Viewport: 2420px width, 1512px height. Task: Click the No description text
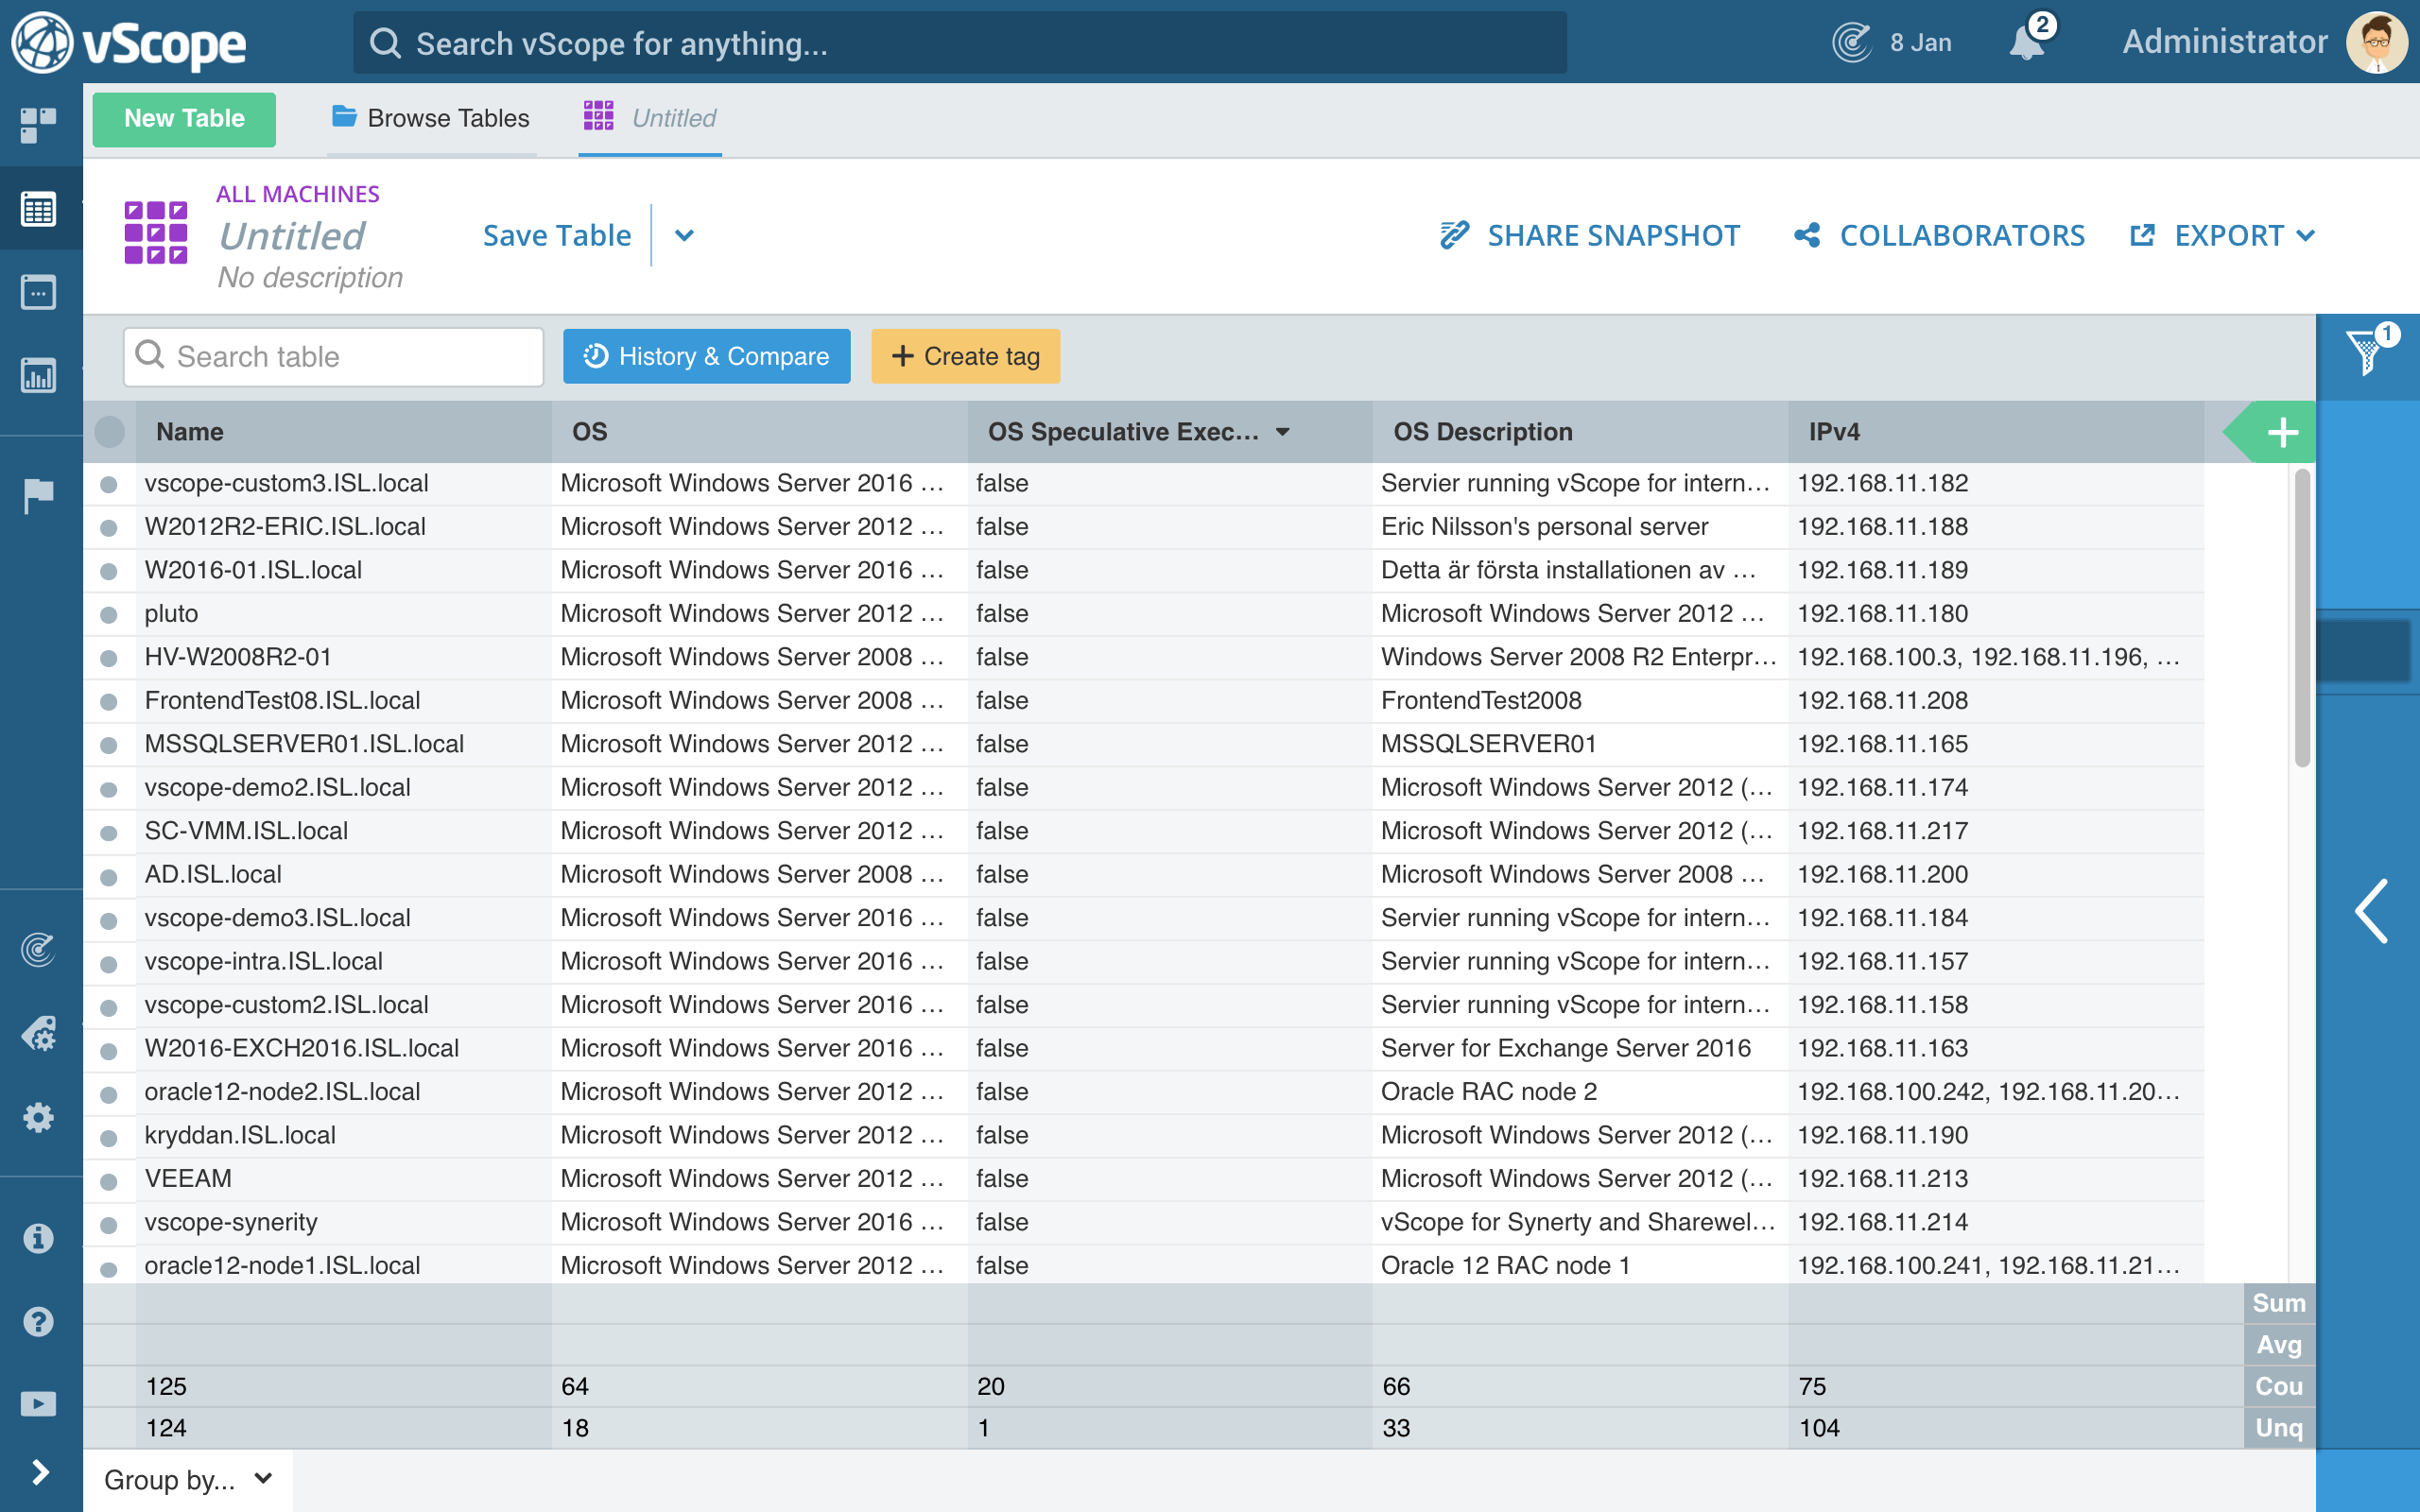[310, 277]
